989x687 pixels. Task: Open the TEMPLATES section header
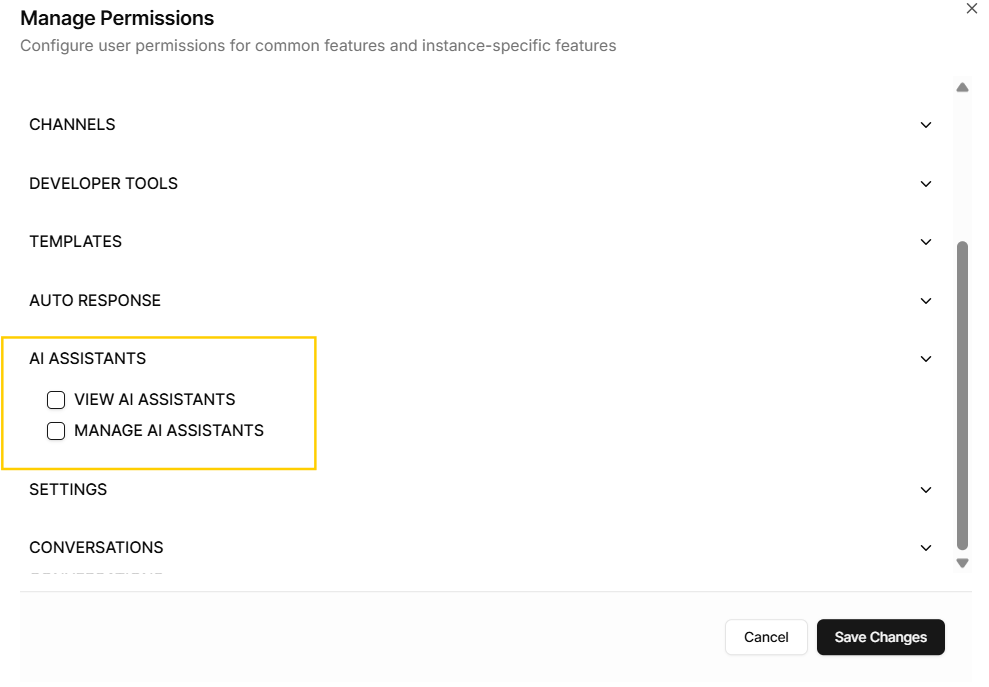click(75, 242)
